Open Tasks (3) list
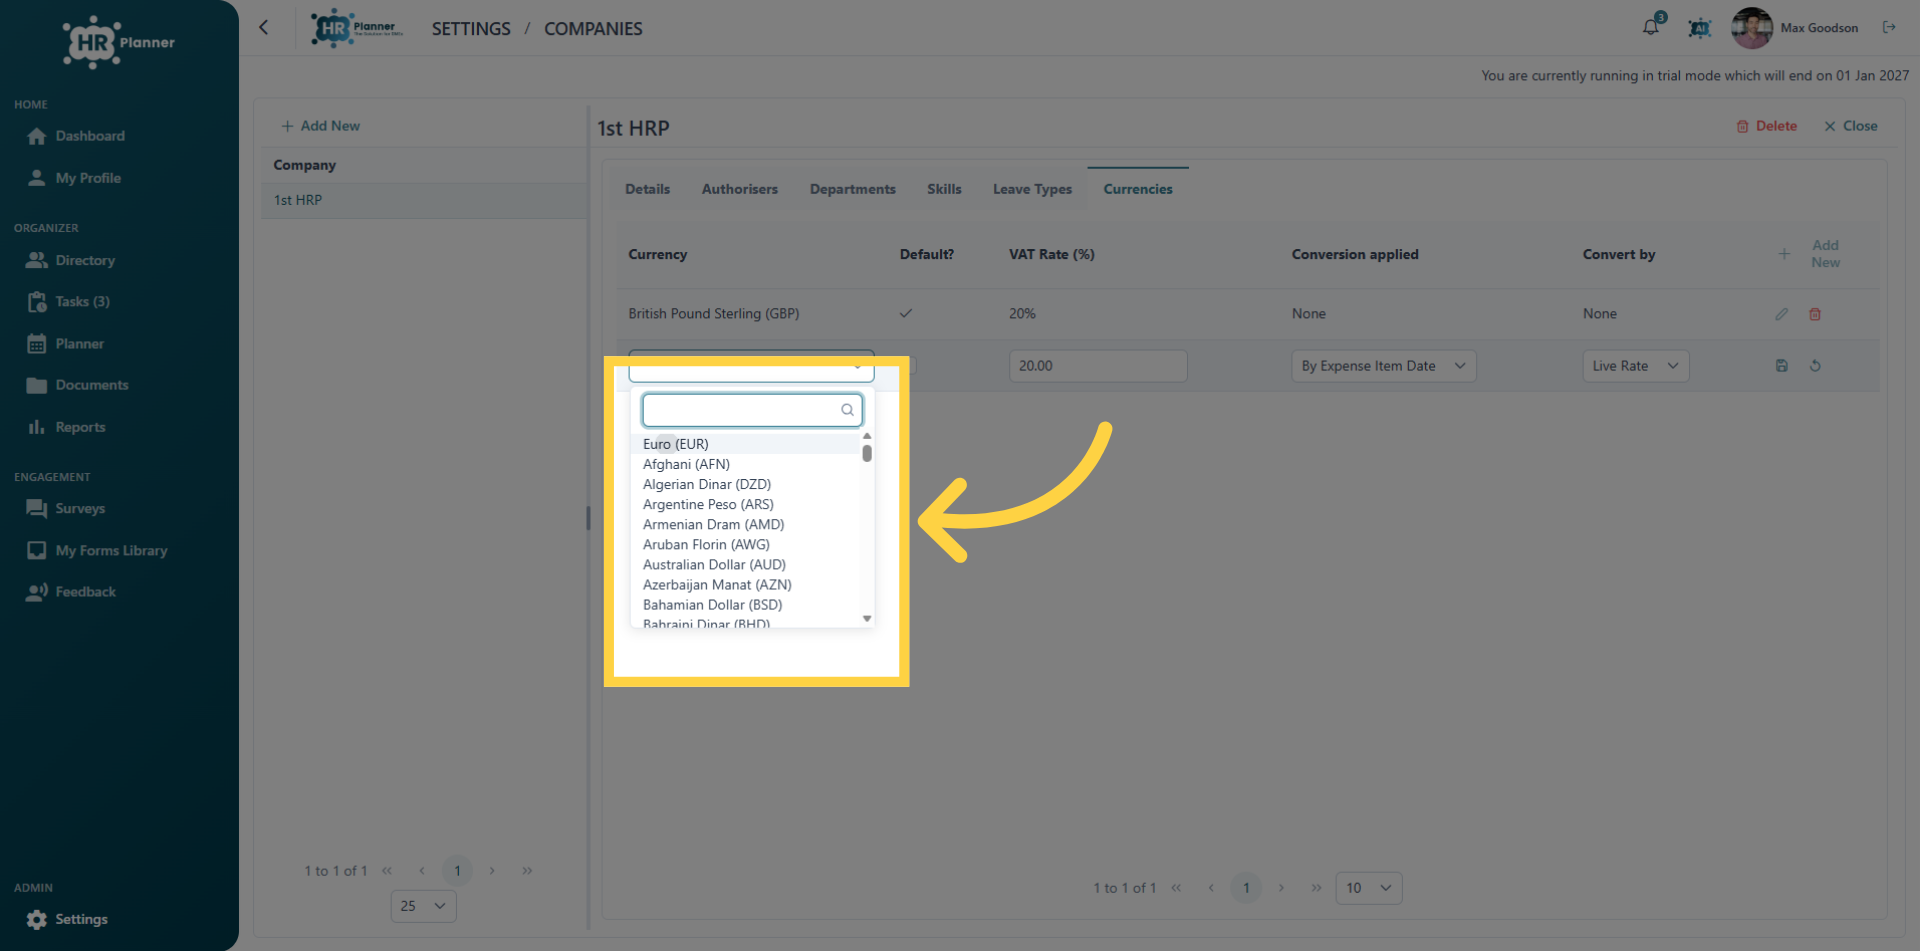Viewport: 1920px width, 951px height. [x=69, y=301]
